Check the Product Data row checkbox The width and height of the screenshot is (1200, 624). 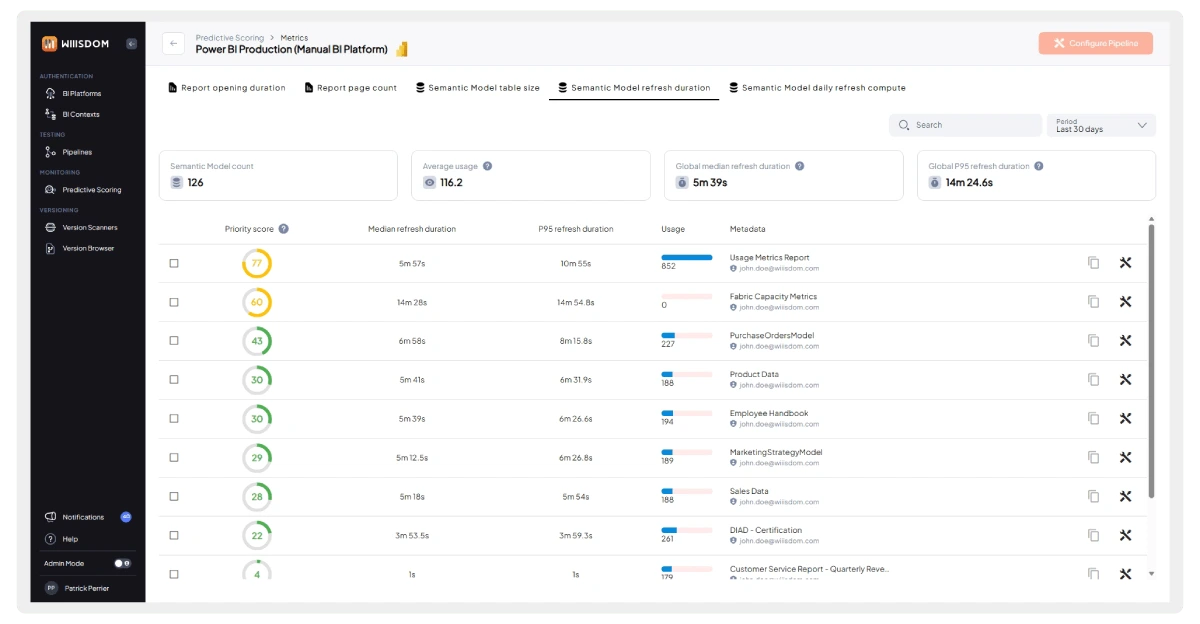click(x=174, y=379)
